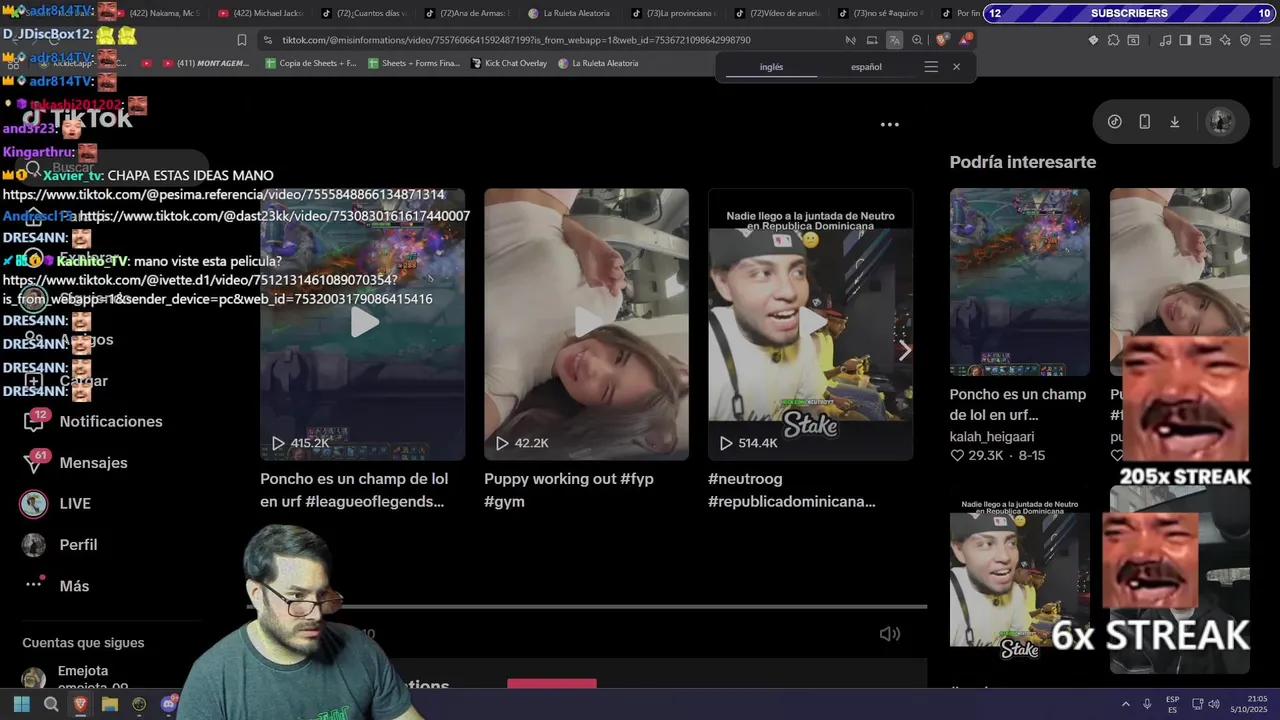1280x720 pixels.
Task: Open the Brave Wallet icon
Action: (1205, 40)
